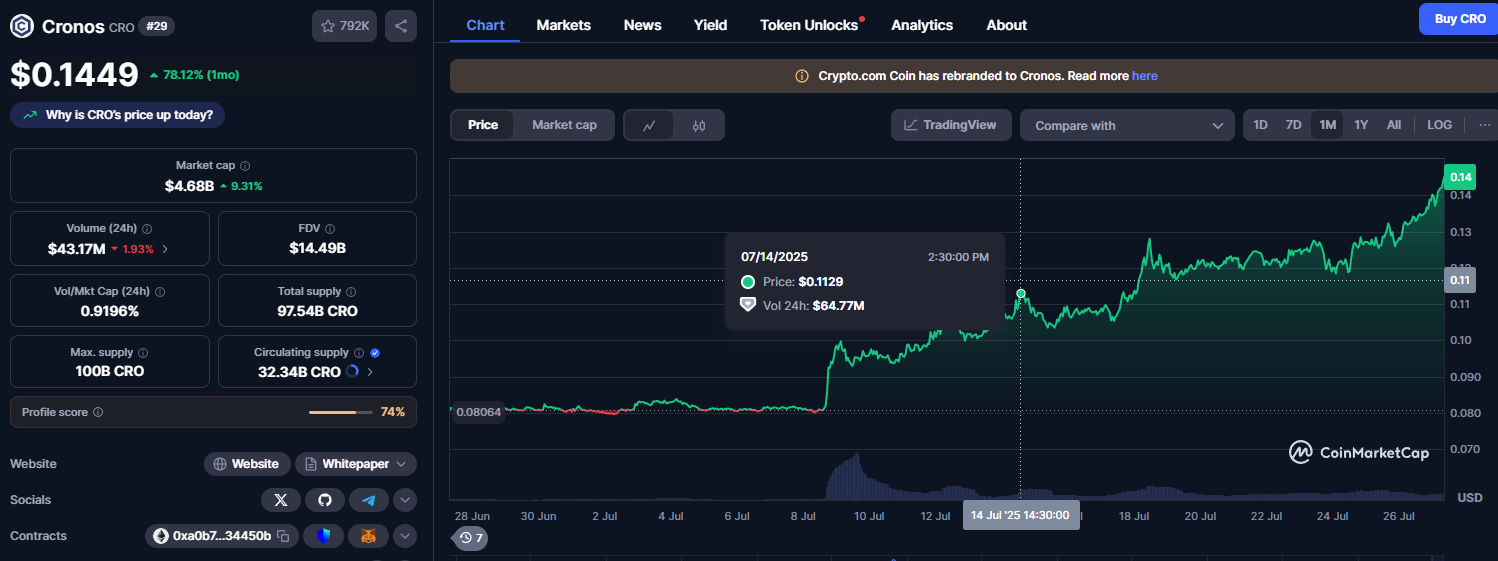Click the circulating supply progress ring
Image resolution: width=1498 pixels, height=561 pixels.
pos(352,372)
